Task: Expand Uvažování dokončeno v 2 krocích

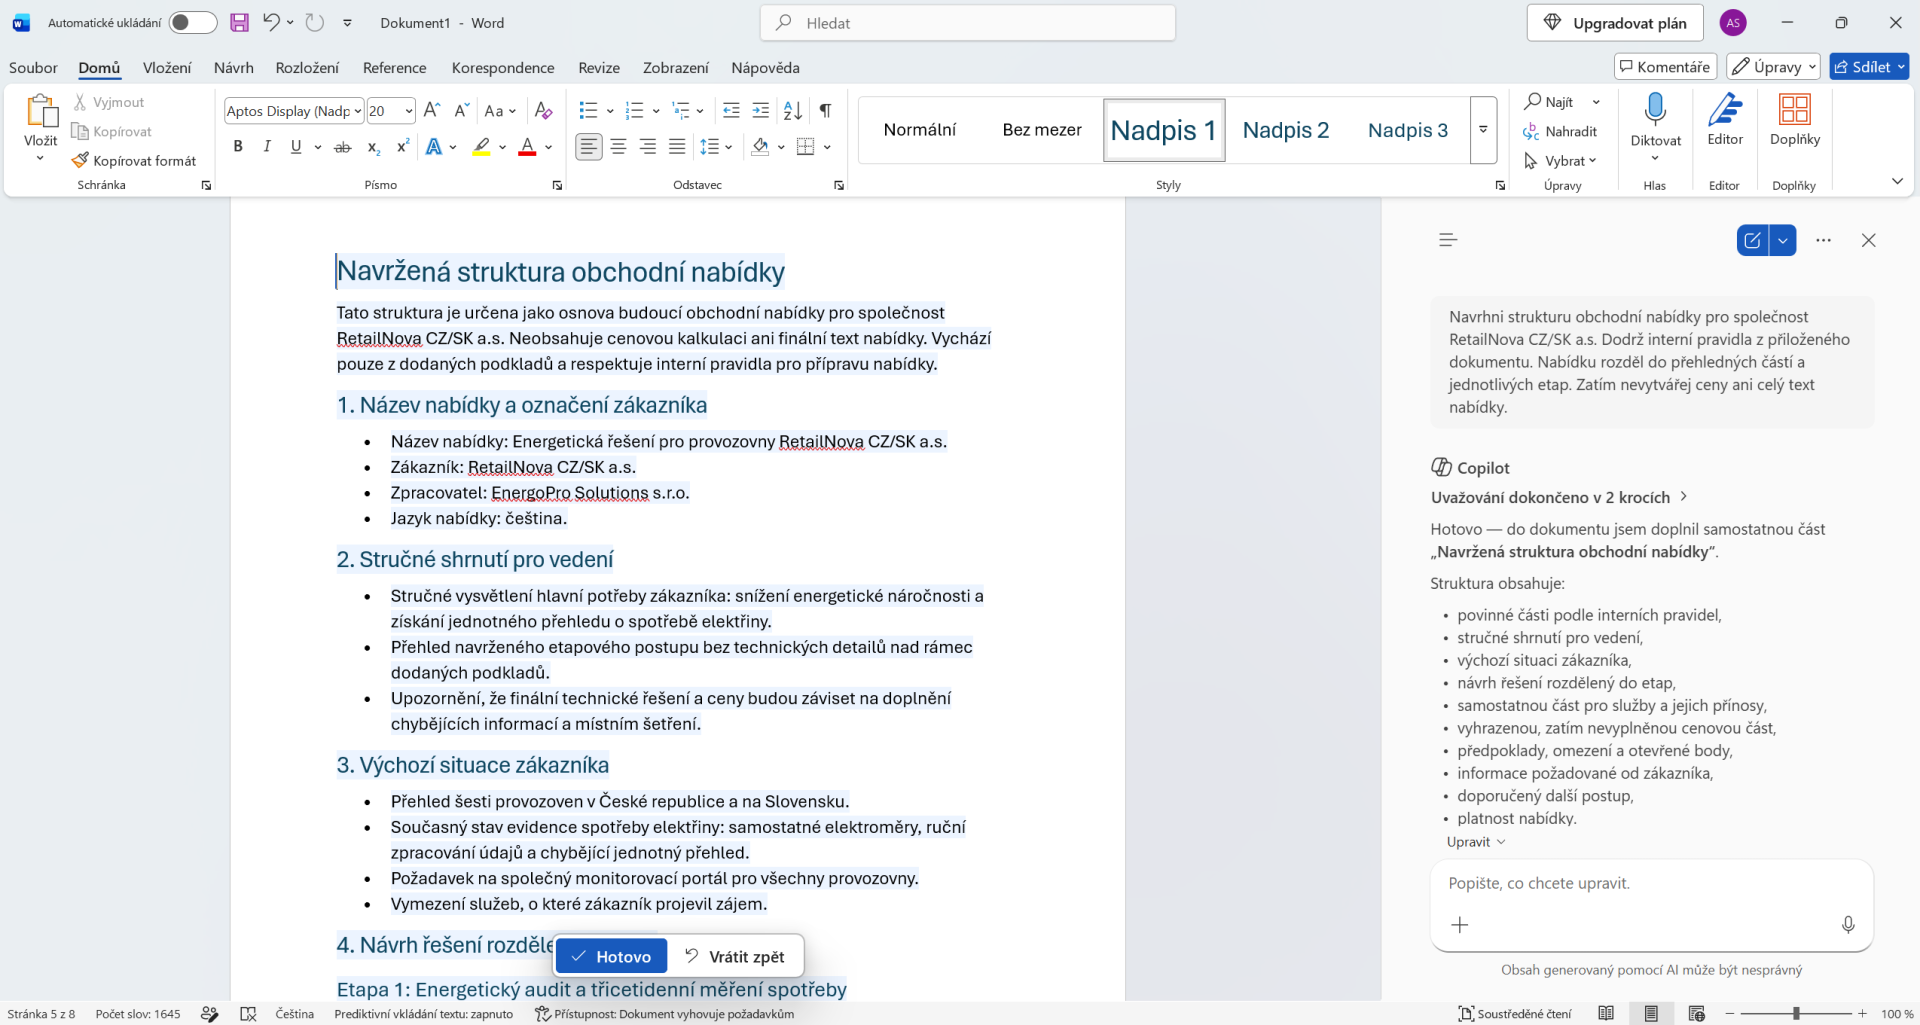Action: pyautogui.click(x=1559, y=497)
